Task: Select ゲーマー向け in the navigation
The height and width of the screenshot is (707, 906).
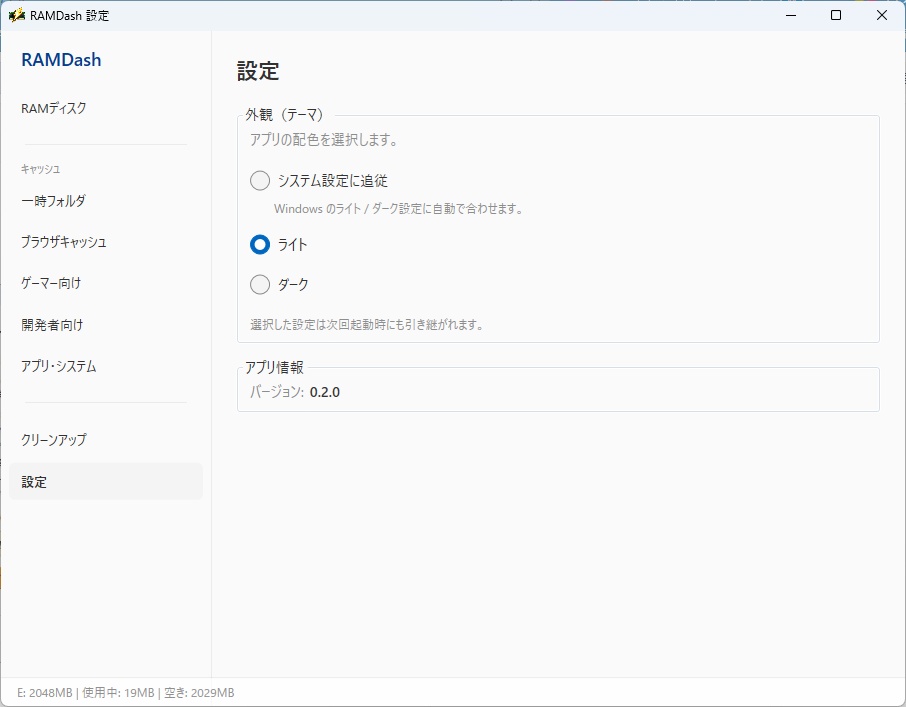Action: [106, 283]
